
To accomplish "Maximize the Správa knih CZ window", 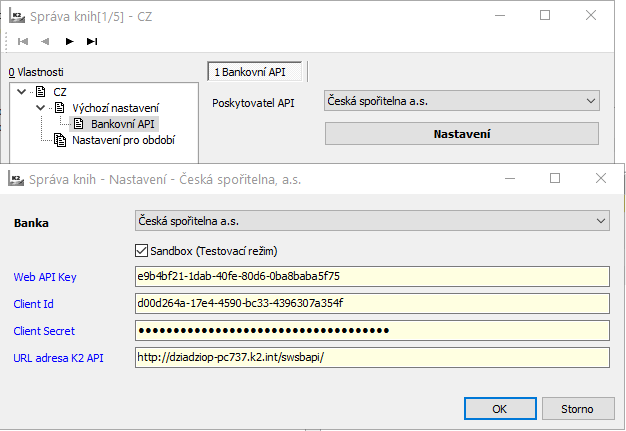I will (x=545, y=16).
